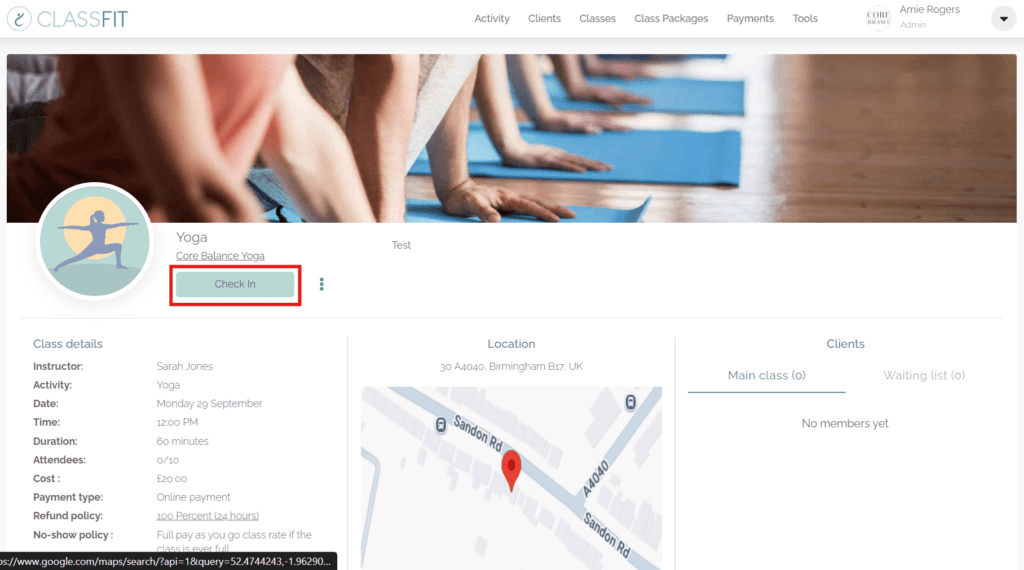This screenshot has width=1024, height=570.
Task: Open the Payments section
Action: click(x=750, y=18)
